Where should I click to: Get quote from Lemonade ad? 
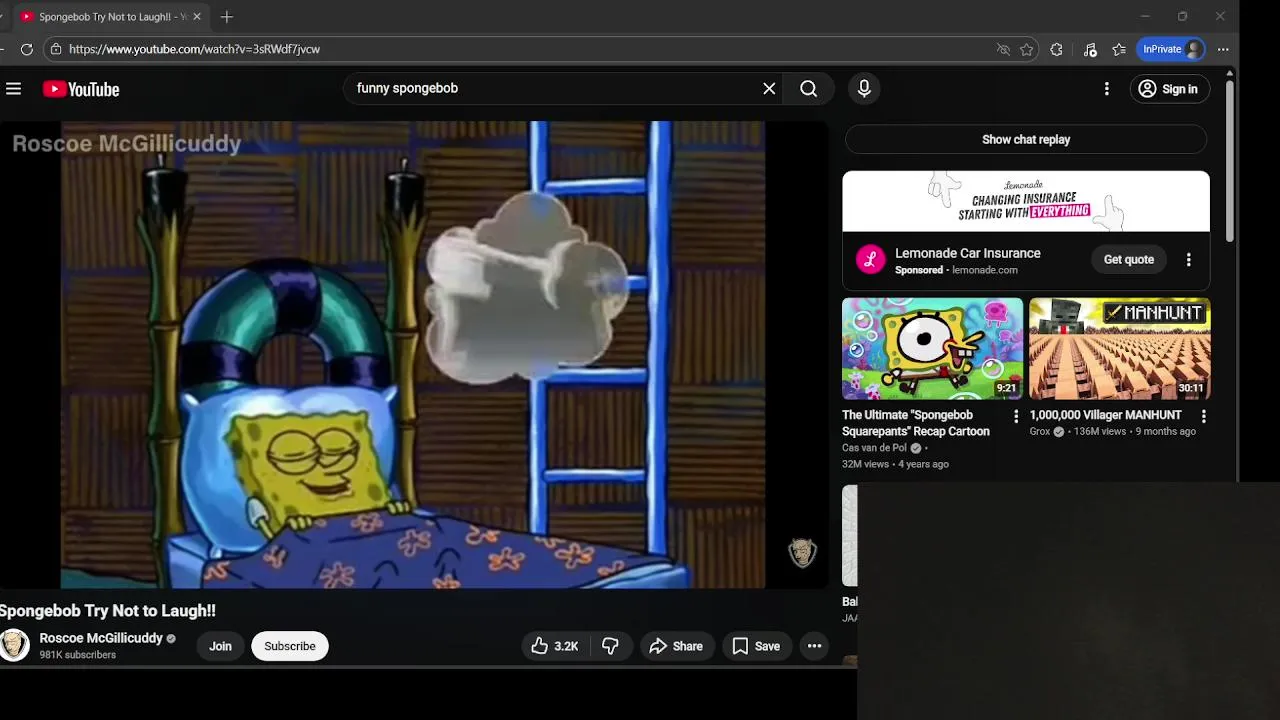(x=1128, y=260)
